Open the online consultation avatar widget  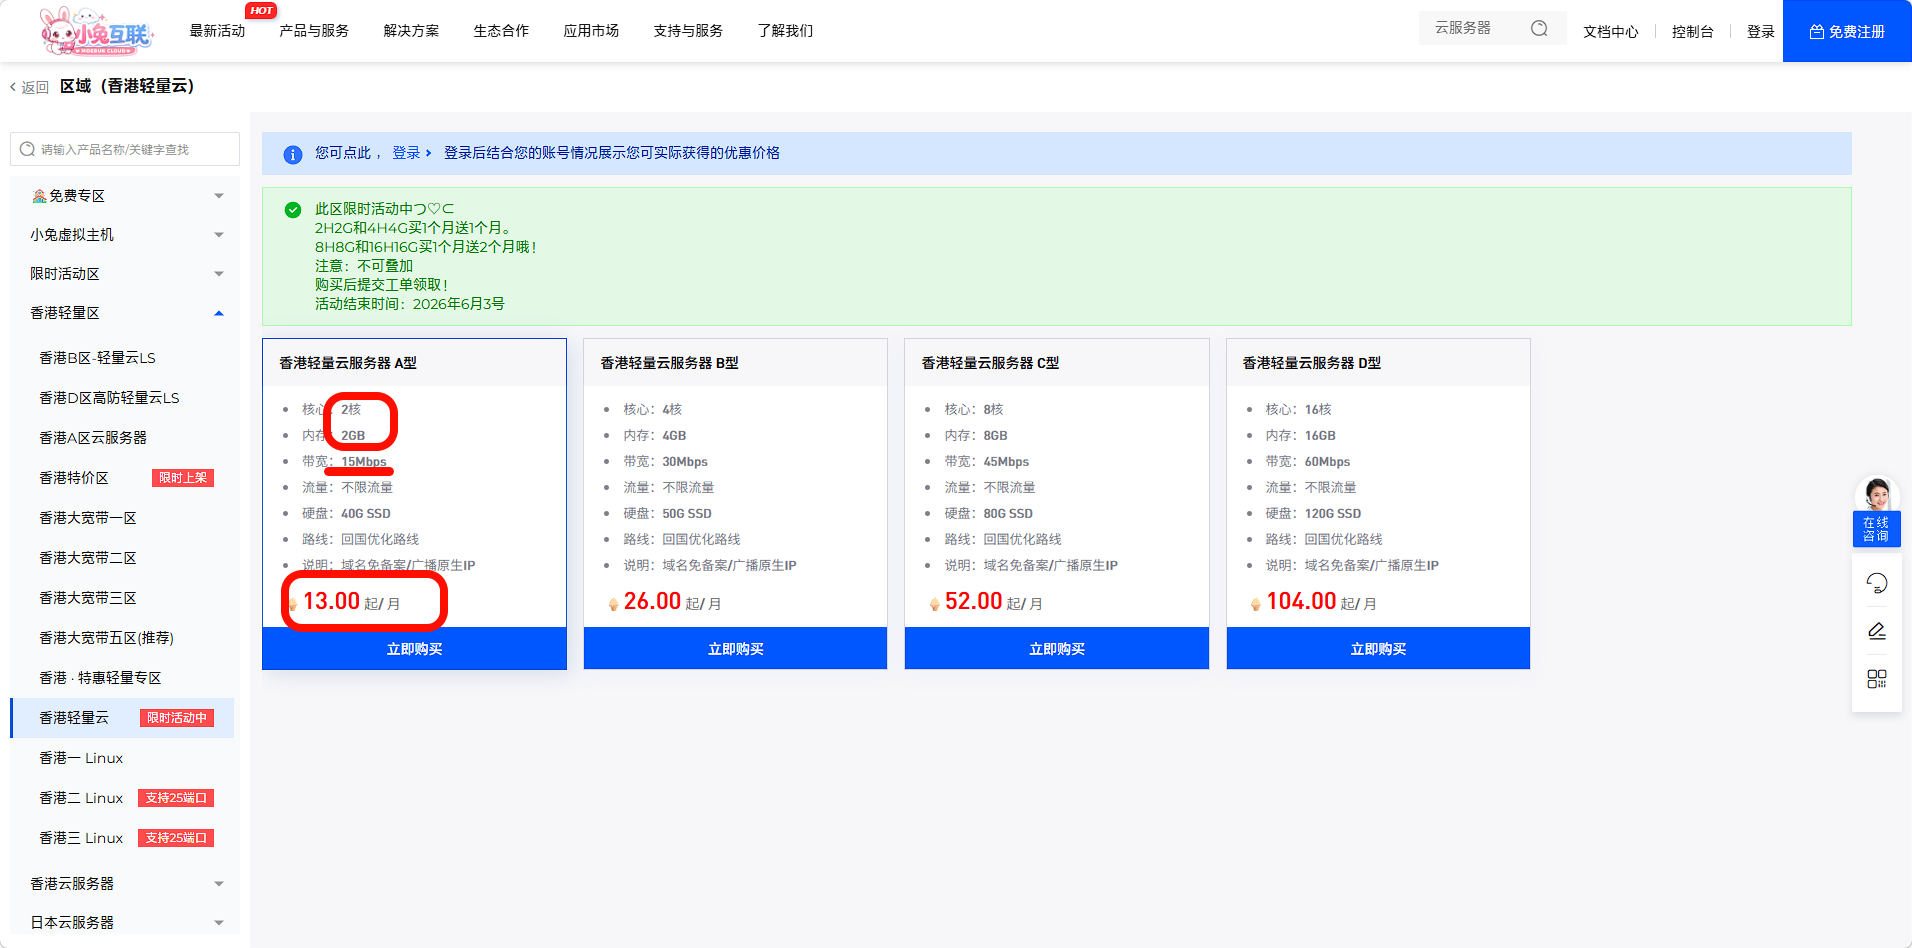[x=1876, y=511]
